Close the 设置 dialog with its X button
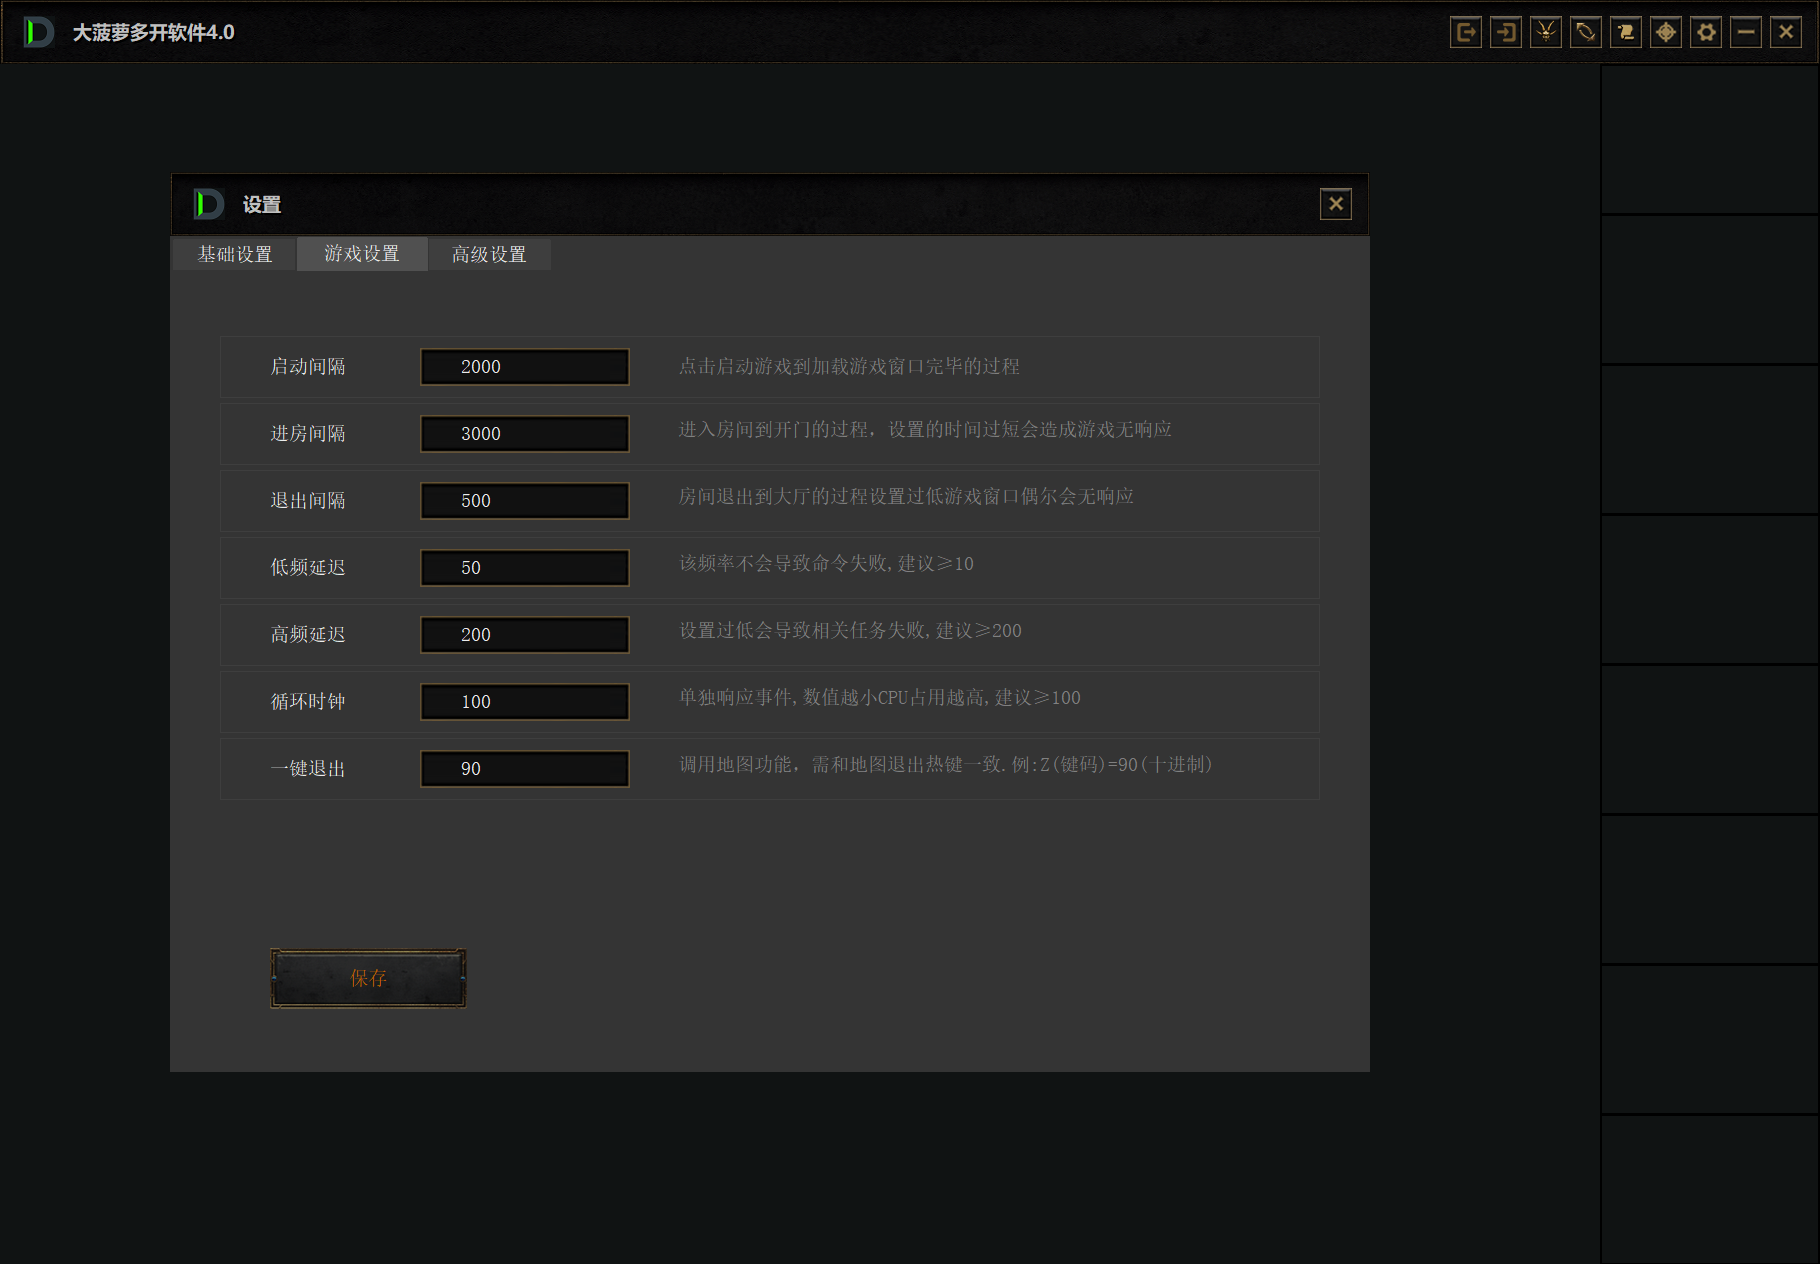Image resolution: width=1820 pixels, height=1264 pixels. [x=1335, y=204]
